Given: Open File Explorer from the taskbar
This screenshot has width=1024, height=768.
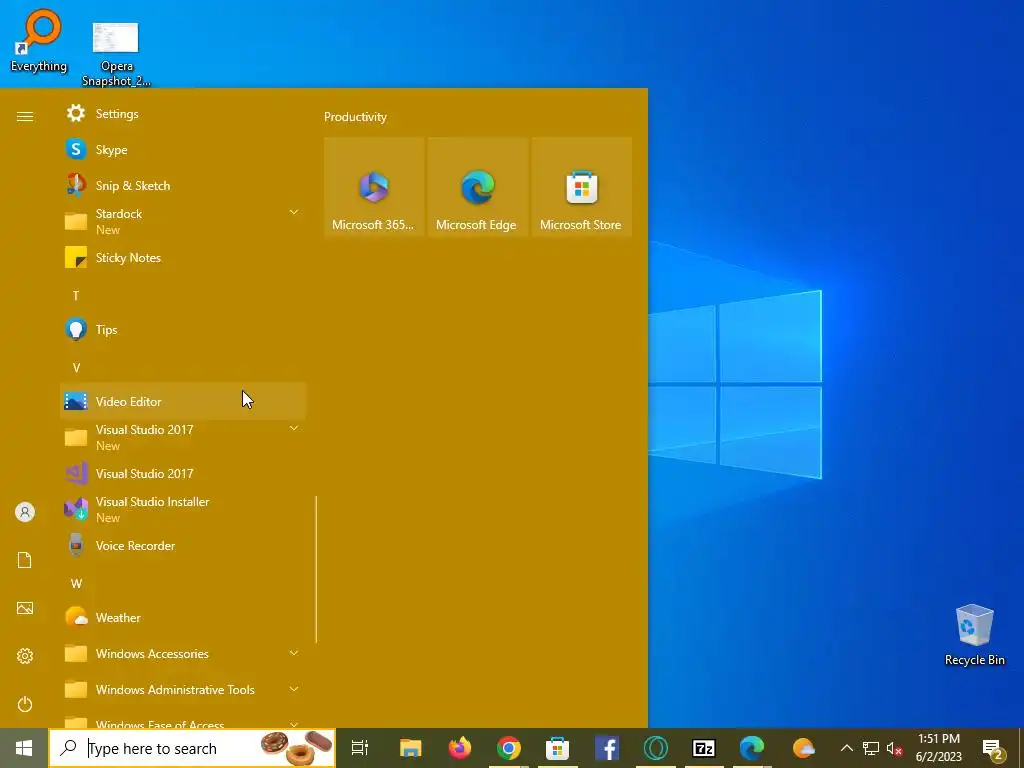Looking at the screenshot, I should [x=411, y=748].
